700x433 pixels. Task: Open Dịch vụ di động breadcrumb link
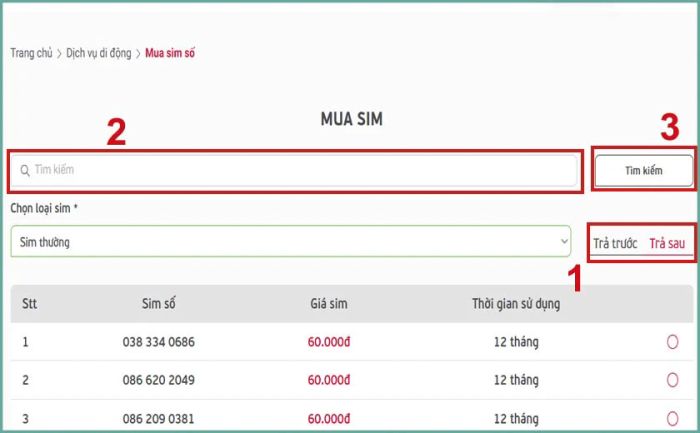point(99,53)
